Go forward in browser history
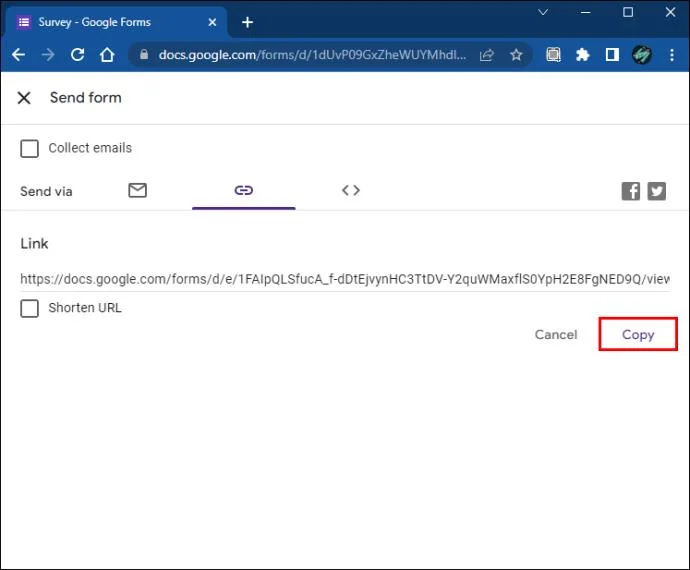This screenshot has width=690, height=570. [x=48, y=55]
